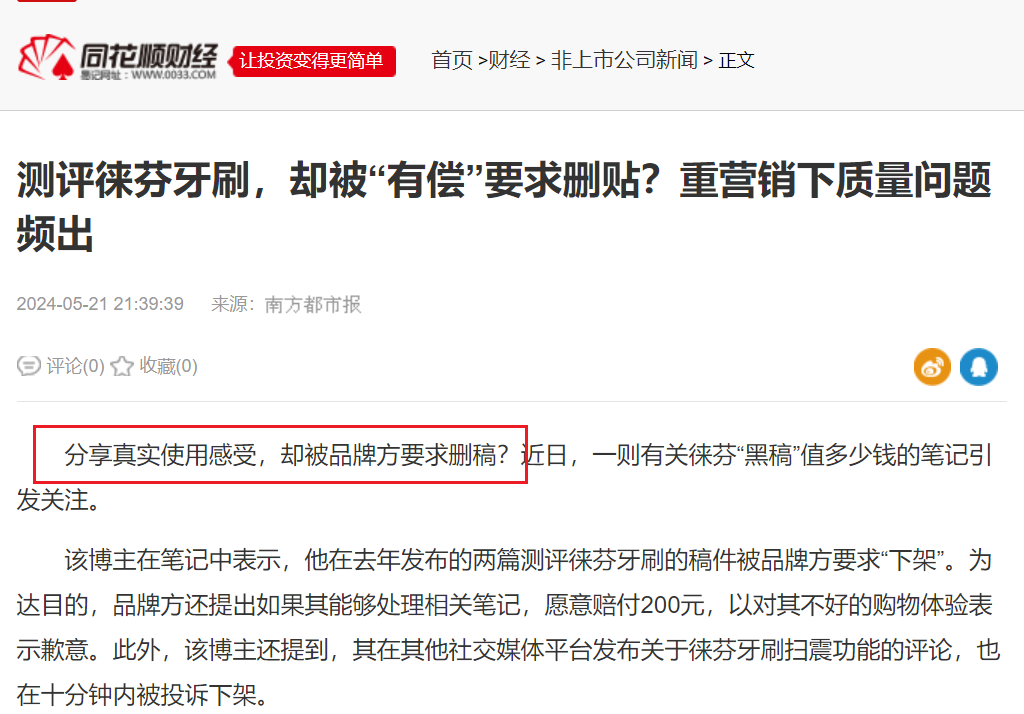Open 非上市公司新闻 breadcrumb link

[x=624, y=60]
